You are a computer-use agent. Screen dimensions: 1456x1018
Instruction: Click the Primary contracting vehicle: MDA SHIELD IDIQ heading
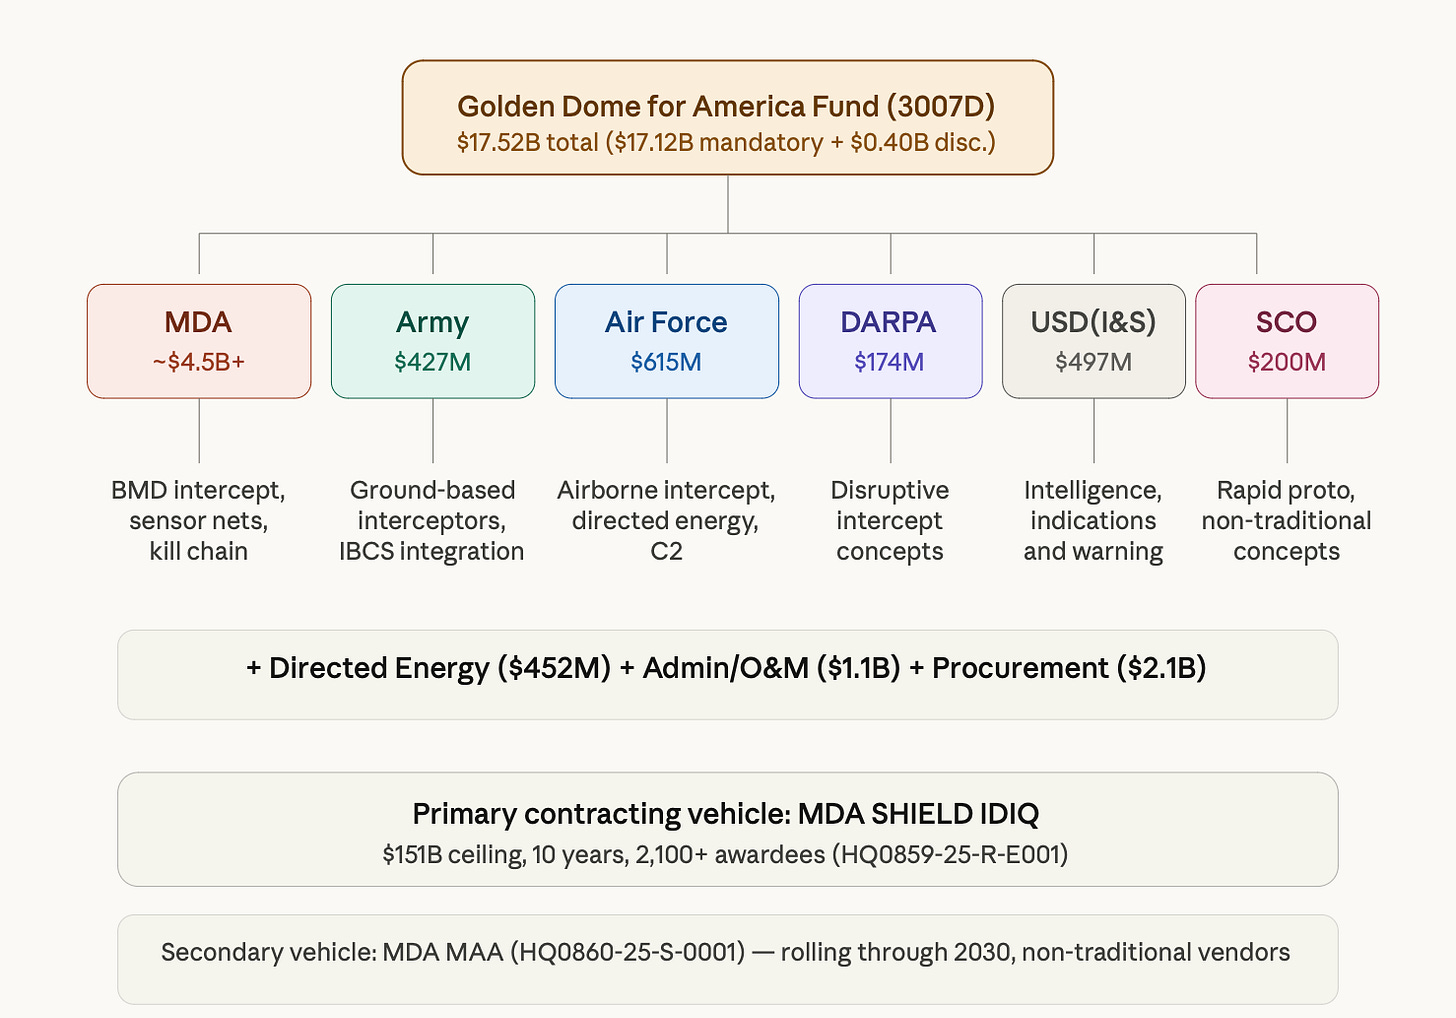click(x=726, y=814)
